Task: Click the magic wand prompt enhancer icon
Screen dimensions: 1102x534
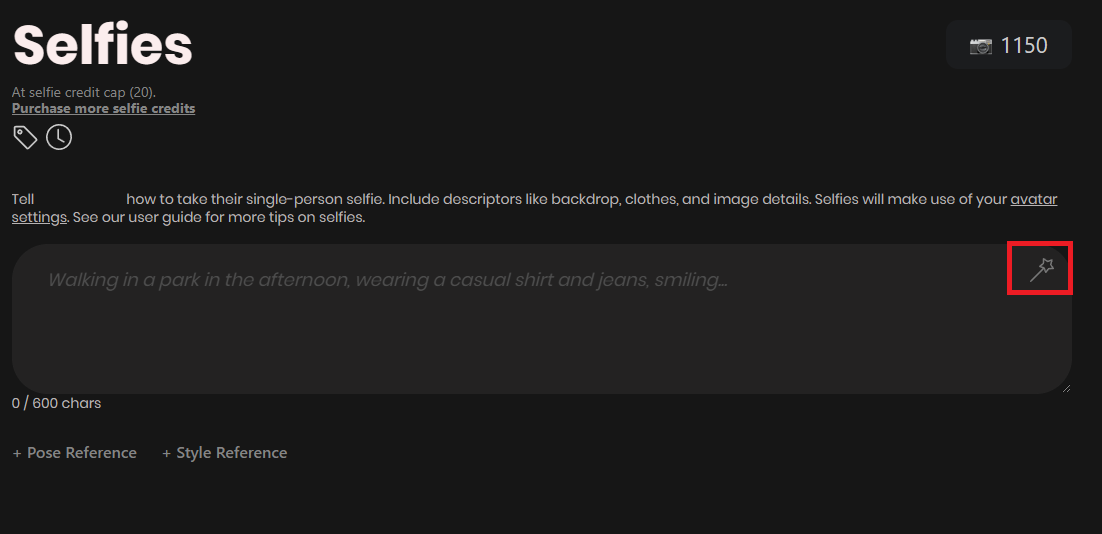Action: pyautogui.click(x=1041, y=269)
